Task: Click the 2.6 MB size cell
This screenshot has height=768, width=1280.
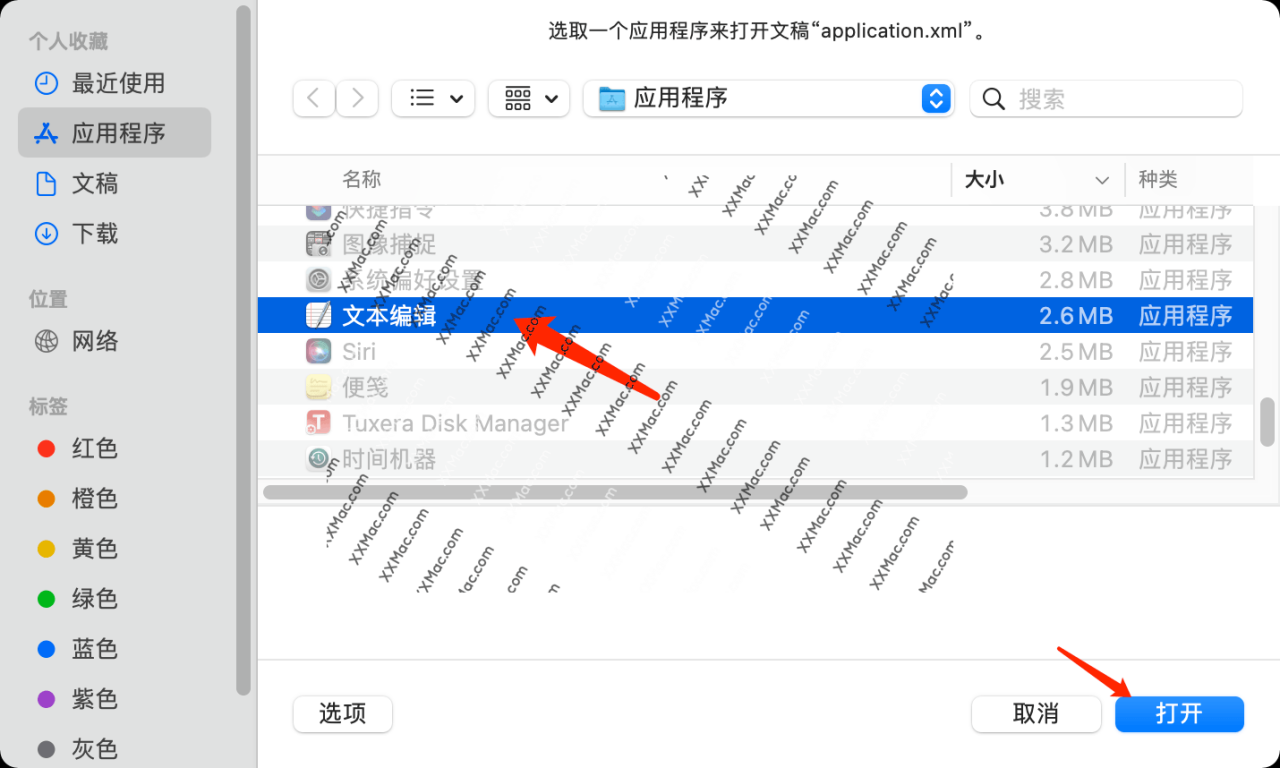Action: tap(1075, 316)
